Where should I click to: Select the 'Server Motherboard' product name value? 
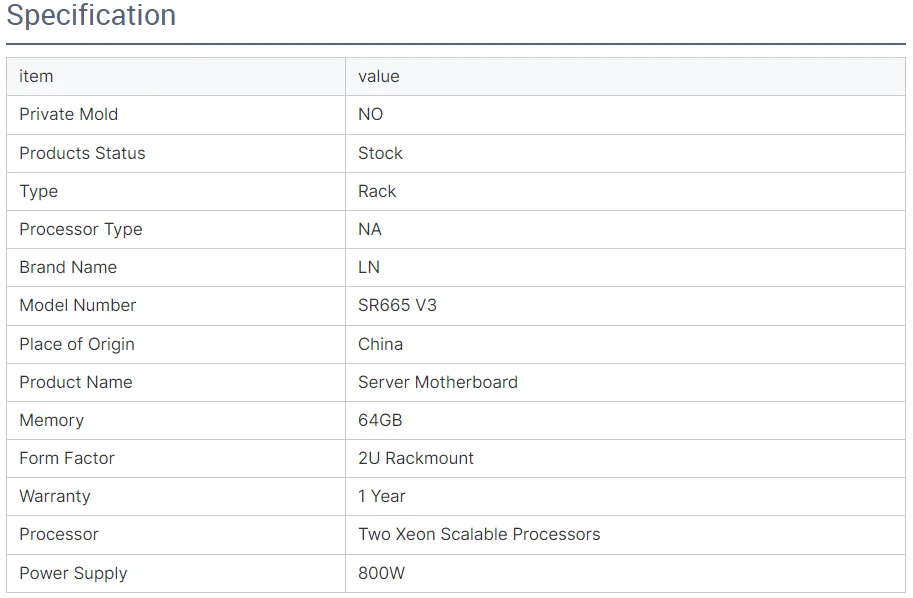[438, 382]
